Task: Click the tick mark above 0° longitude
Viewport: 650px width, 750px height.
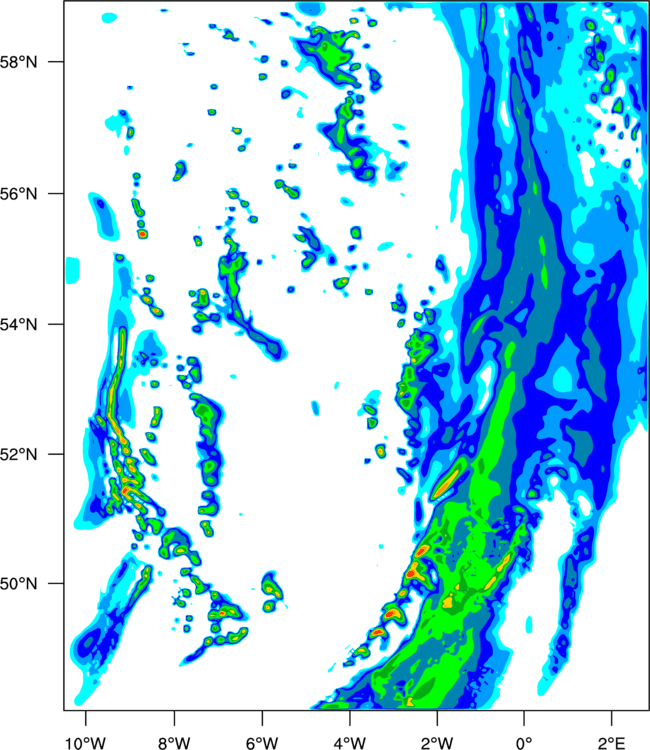Action: click(524, 719)
